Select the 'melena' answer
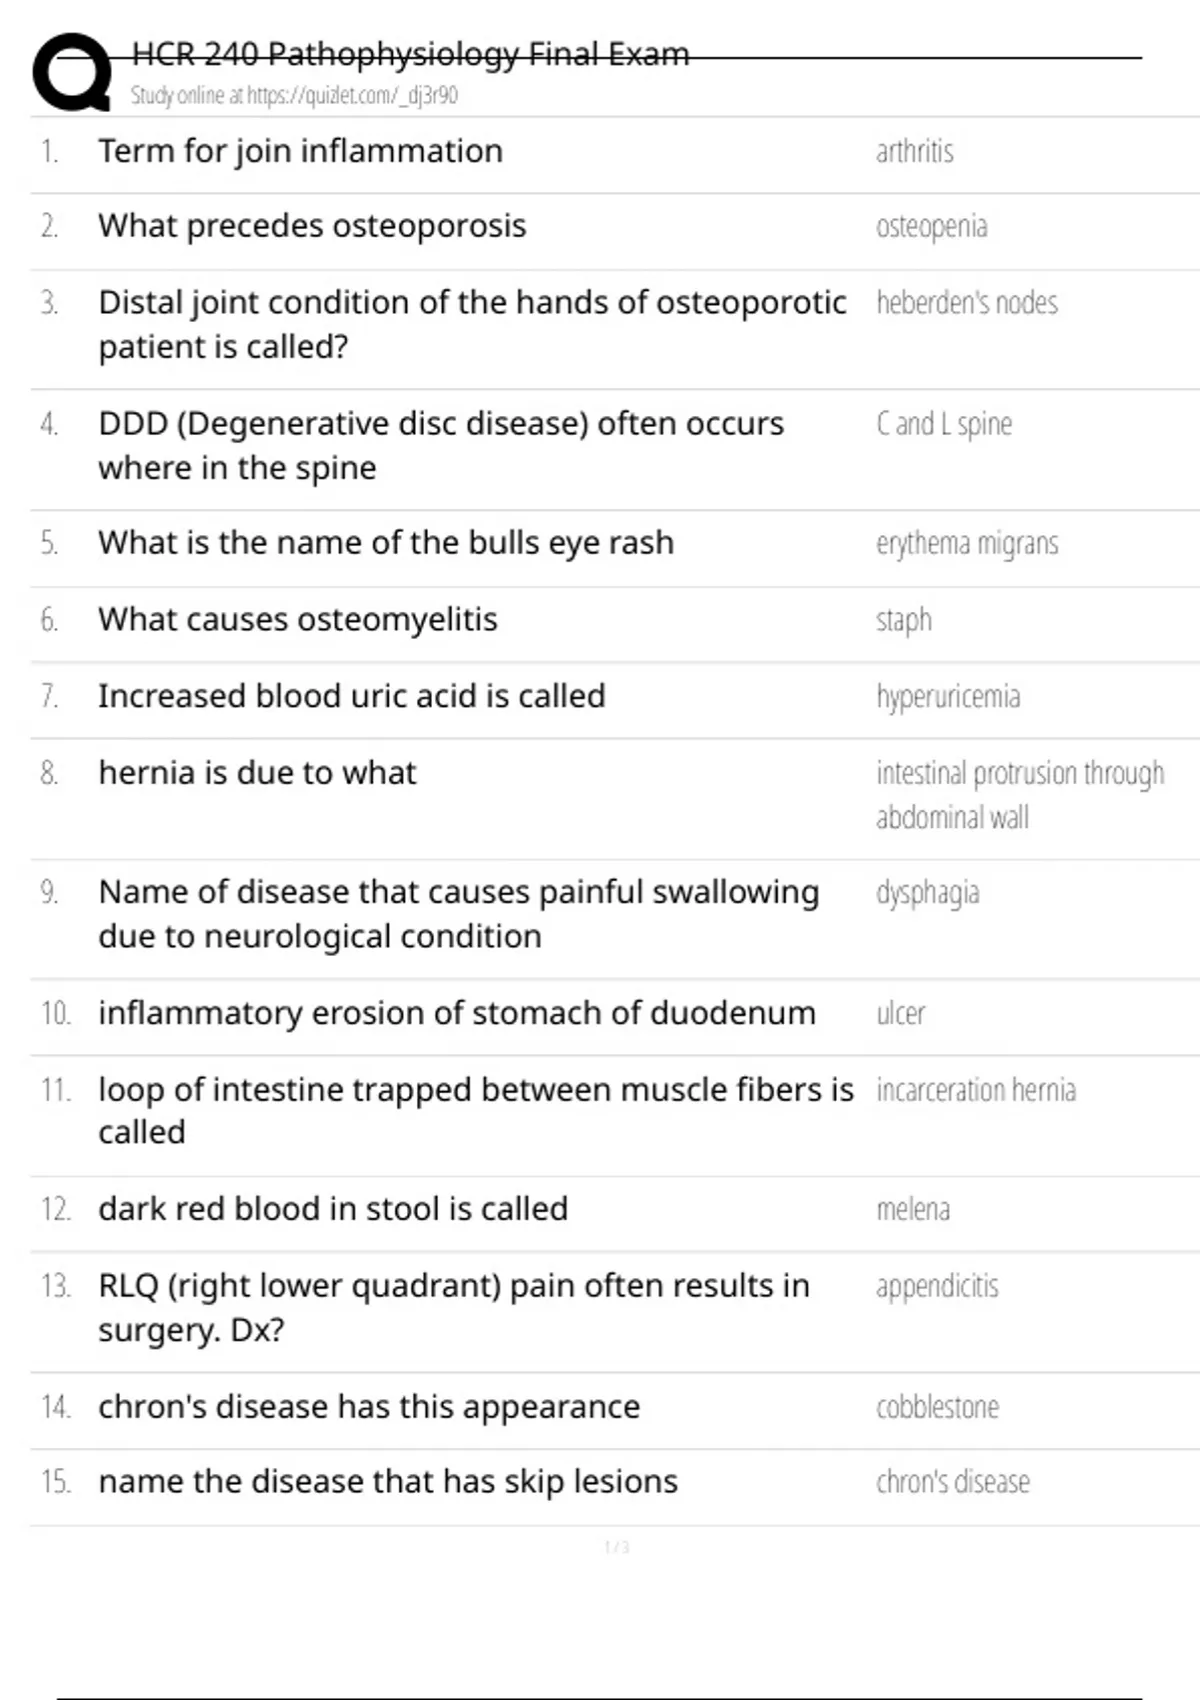 coord(912,1209)
